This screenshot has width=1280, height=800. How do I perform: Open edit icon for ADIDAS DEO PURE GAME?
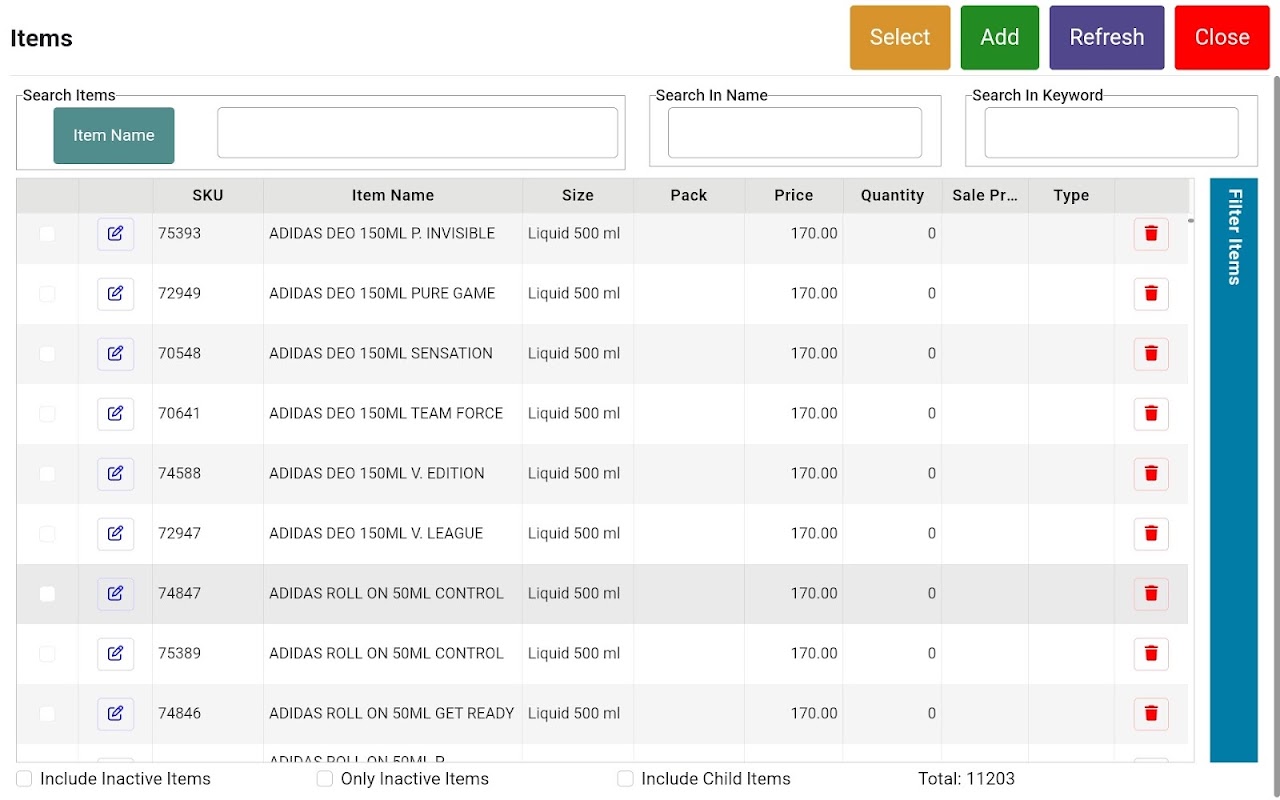pyautogui.click(x=115, y=294)
